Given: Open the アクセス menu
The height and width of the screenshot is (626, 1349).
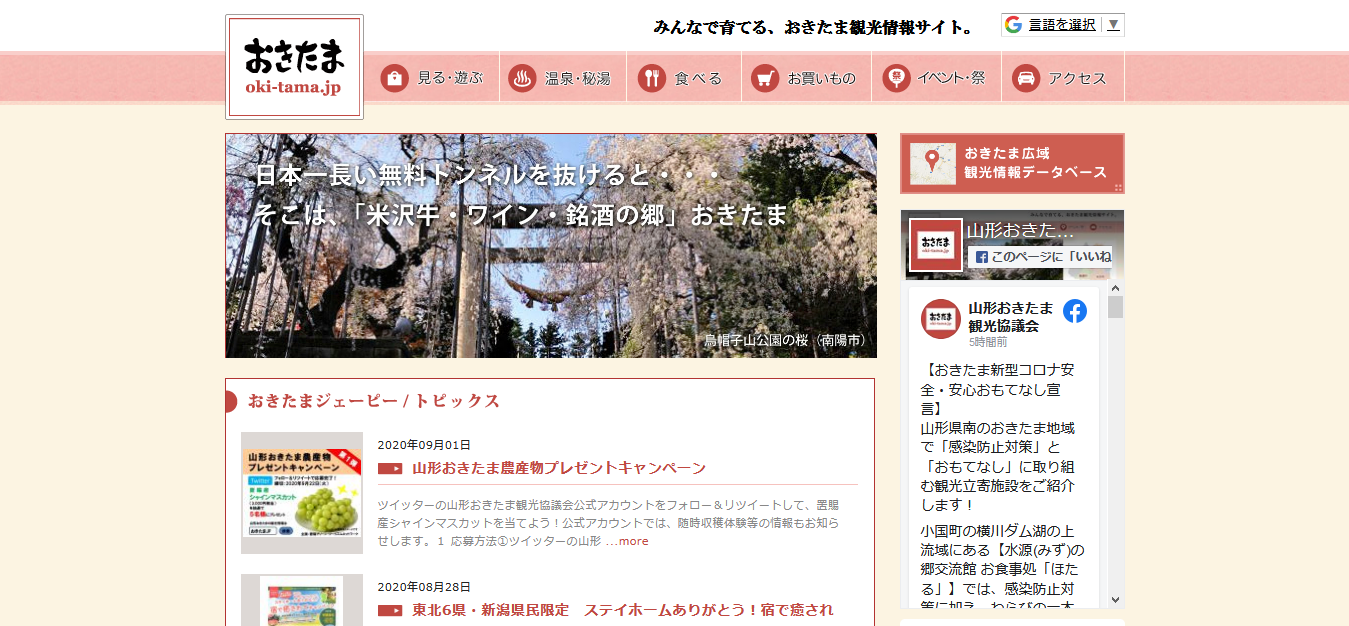Looking at the screenshot, I should (x=1062, y=78).
